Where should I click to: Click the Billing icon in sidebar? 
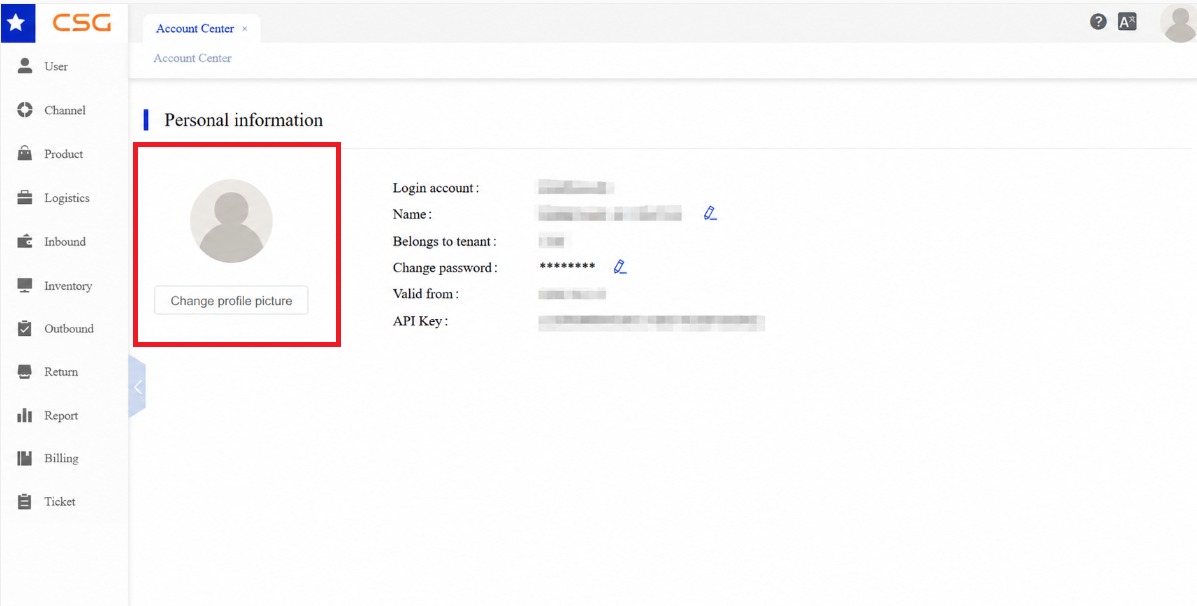pyautogui.click(x=24, y=458)
